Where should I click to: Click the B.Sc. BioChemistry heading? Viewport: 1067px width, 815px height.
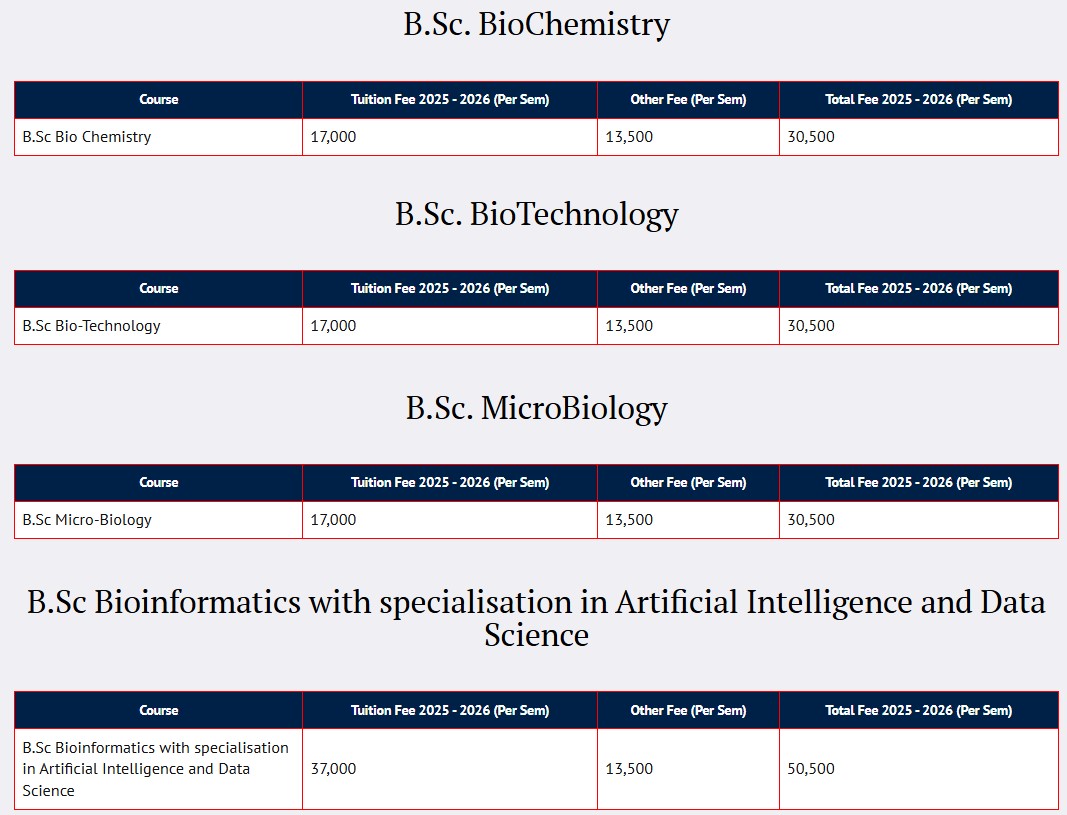click(x=536, y=24)
